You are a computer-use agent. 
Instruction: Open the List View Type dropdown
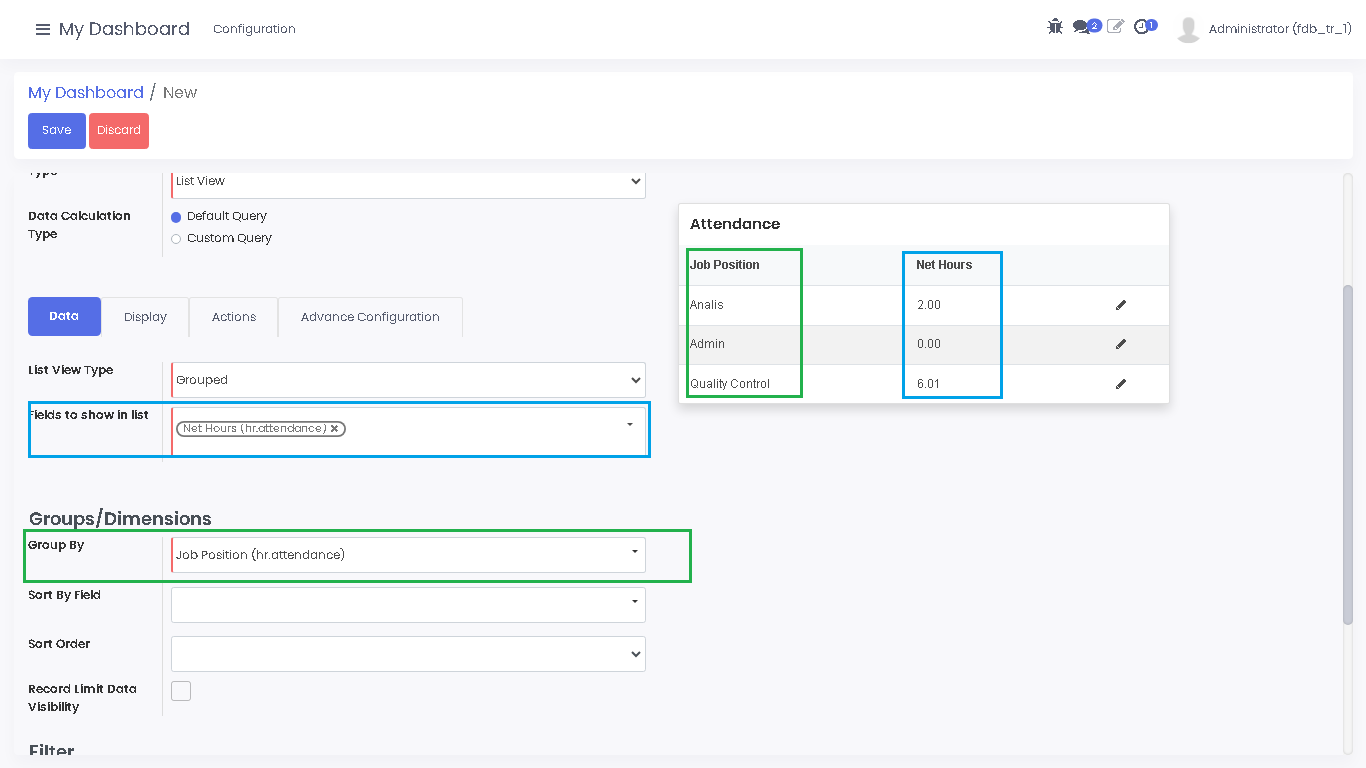(x=408, y=380)
